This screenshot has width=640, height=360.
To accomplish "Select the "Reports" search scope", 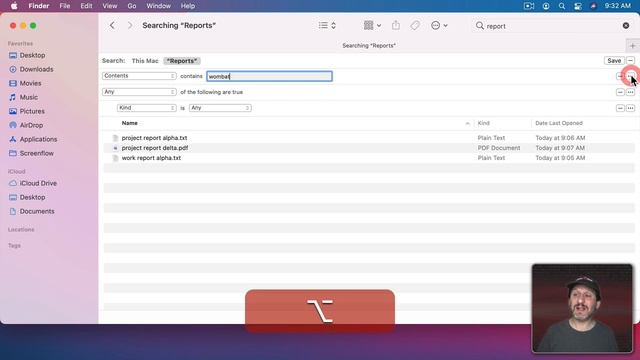I will pos(182,61).
